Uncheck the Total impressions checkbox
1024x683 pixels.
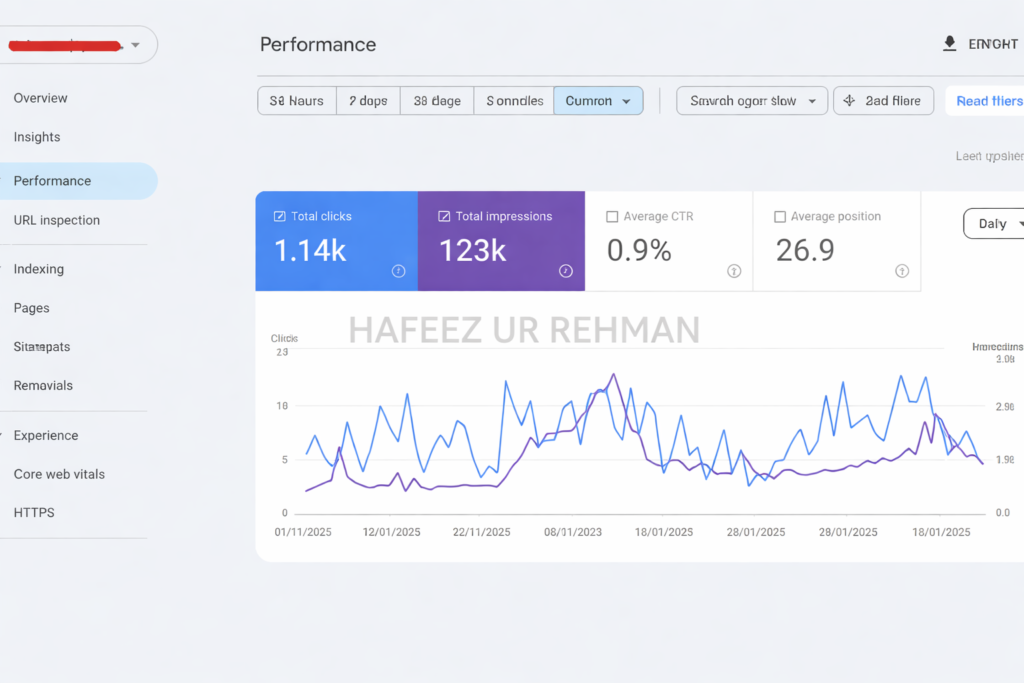click(444, 216)
